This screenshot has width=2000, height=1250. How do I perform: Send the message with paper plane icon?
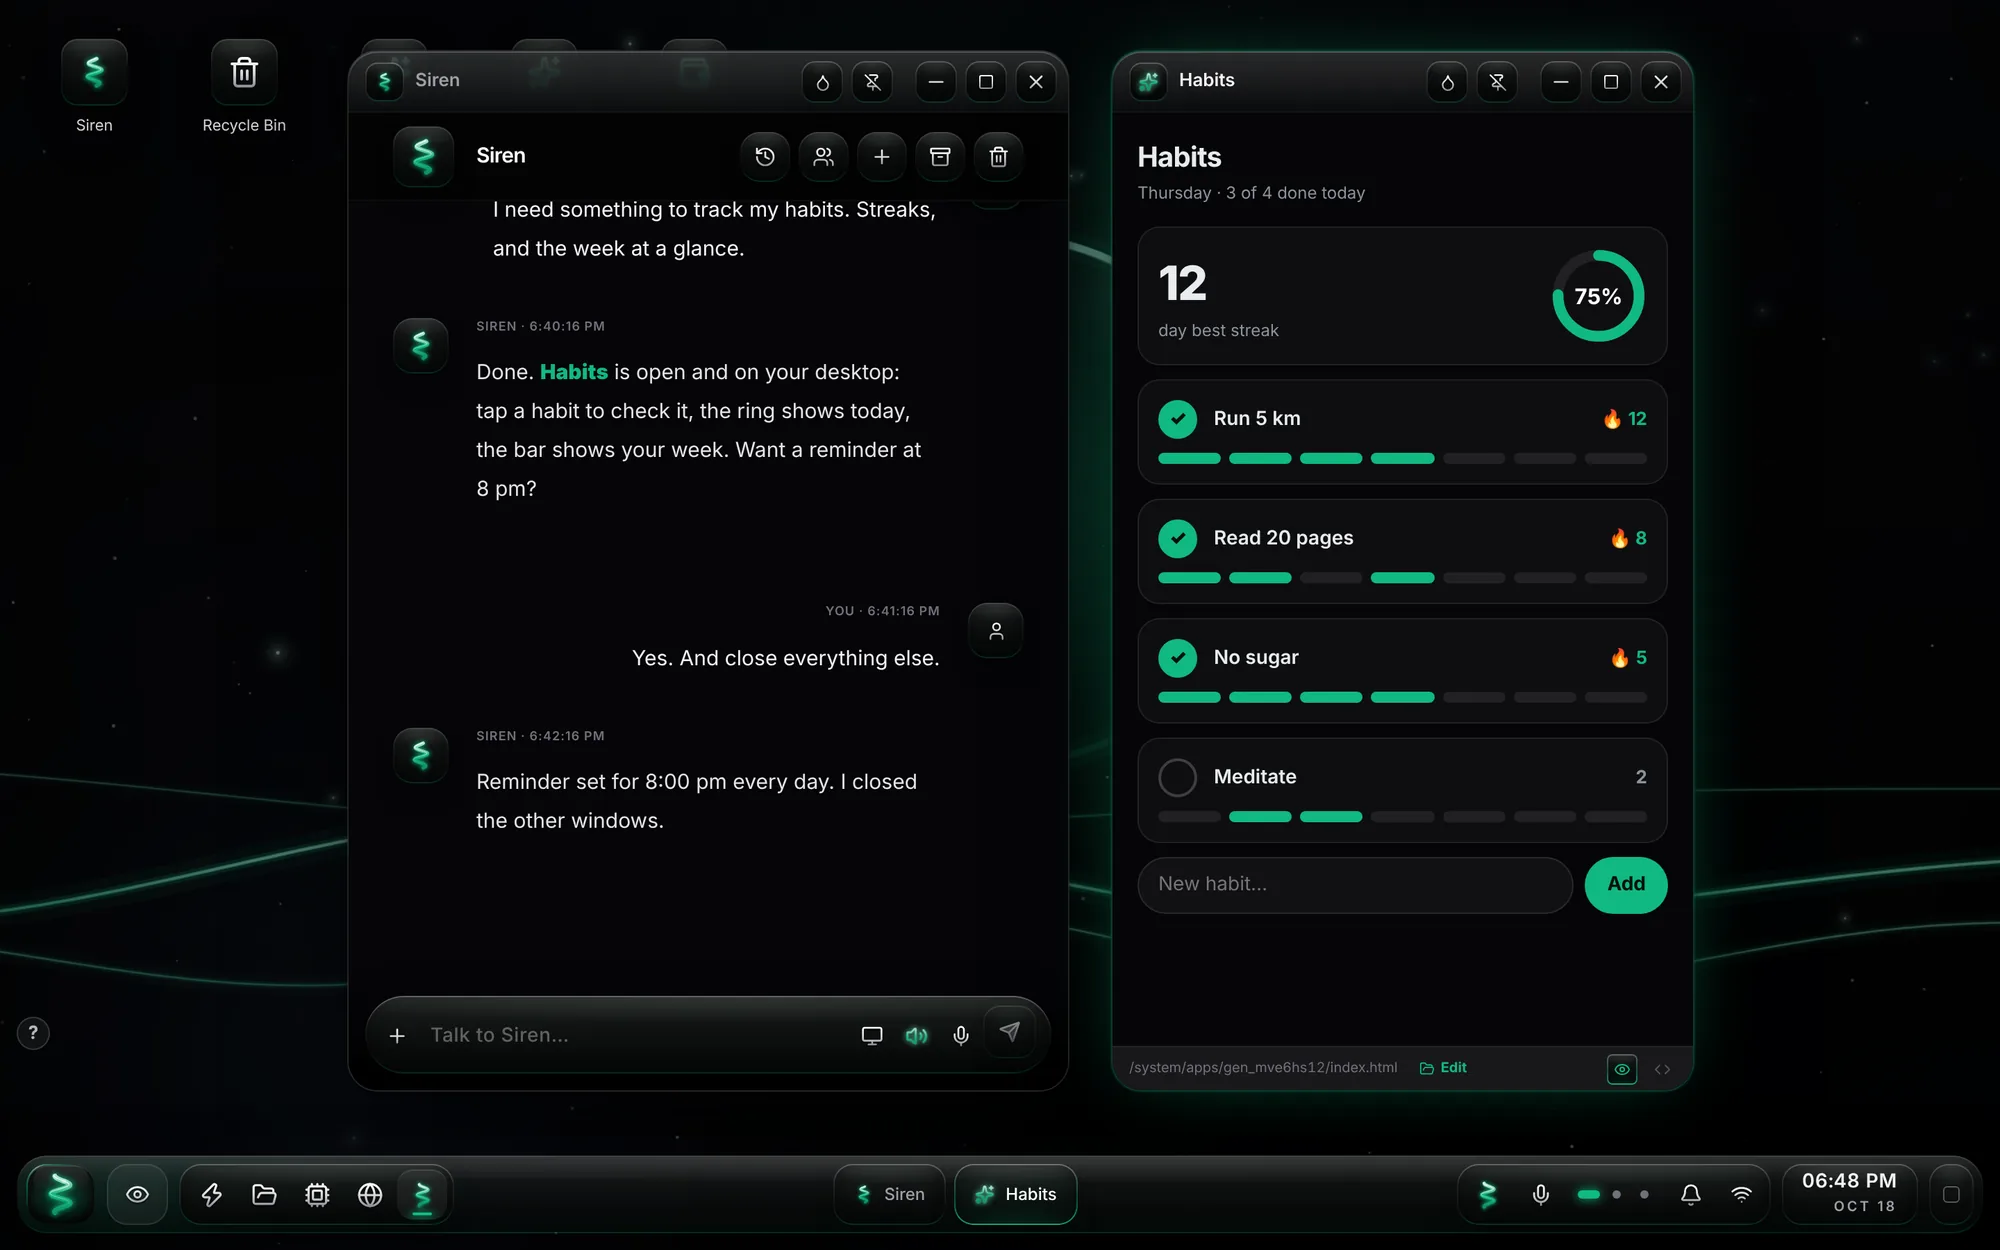pos(1010,1032)
